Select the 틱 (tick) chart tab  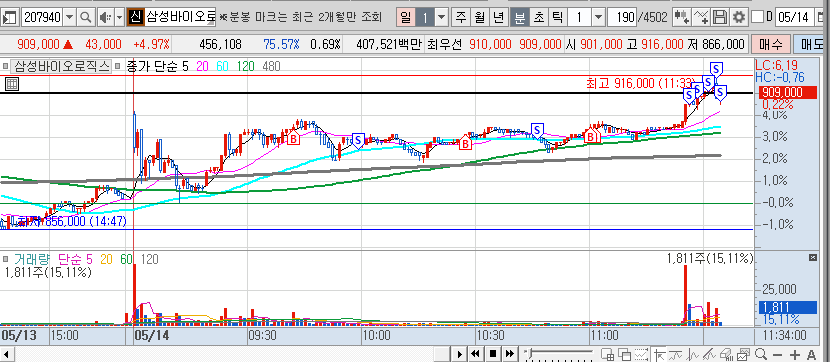557,17
